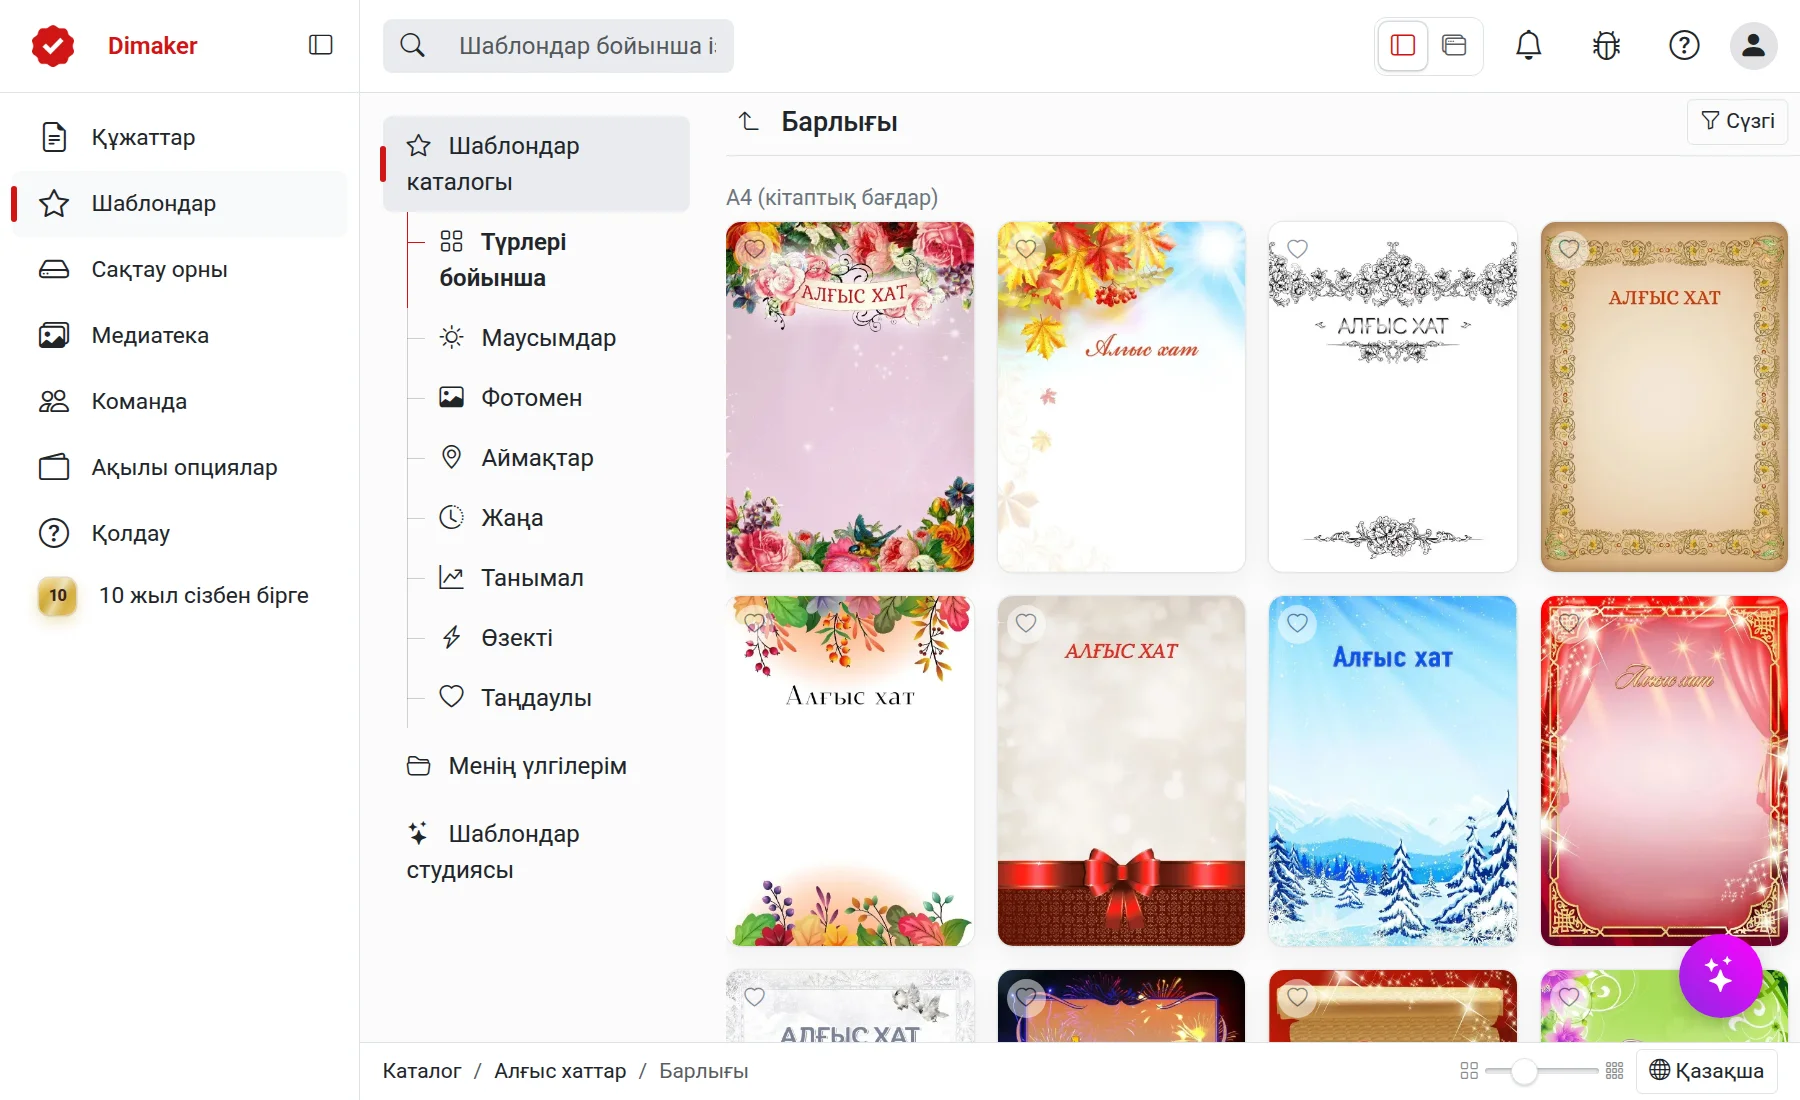Screen dimensions: 1800x1100
Task: Favorite the black ornament template heart
Action: point(1297,249)
